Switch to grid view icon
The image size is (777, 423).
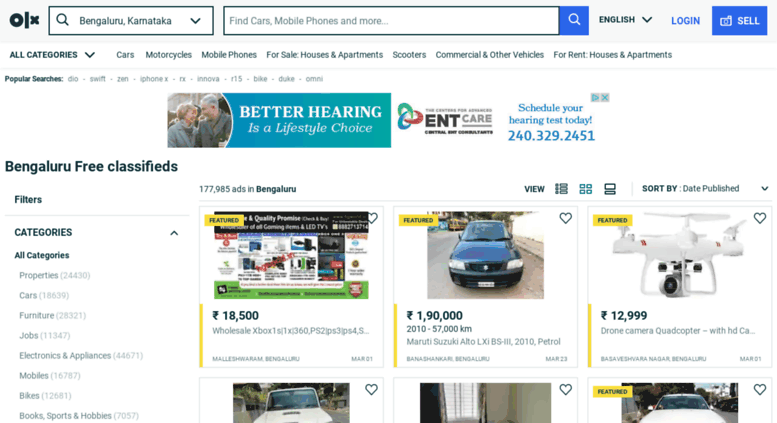click(x=586, y=189)
